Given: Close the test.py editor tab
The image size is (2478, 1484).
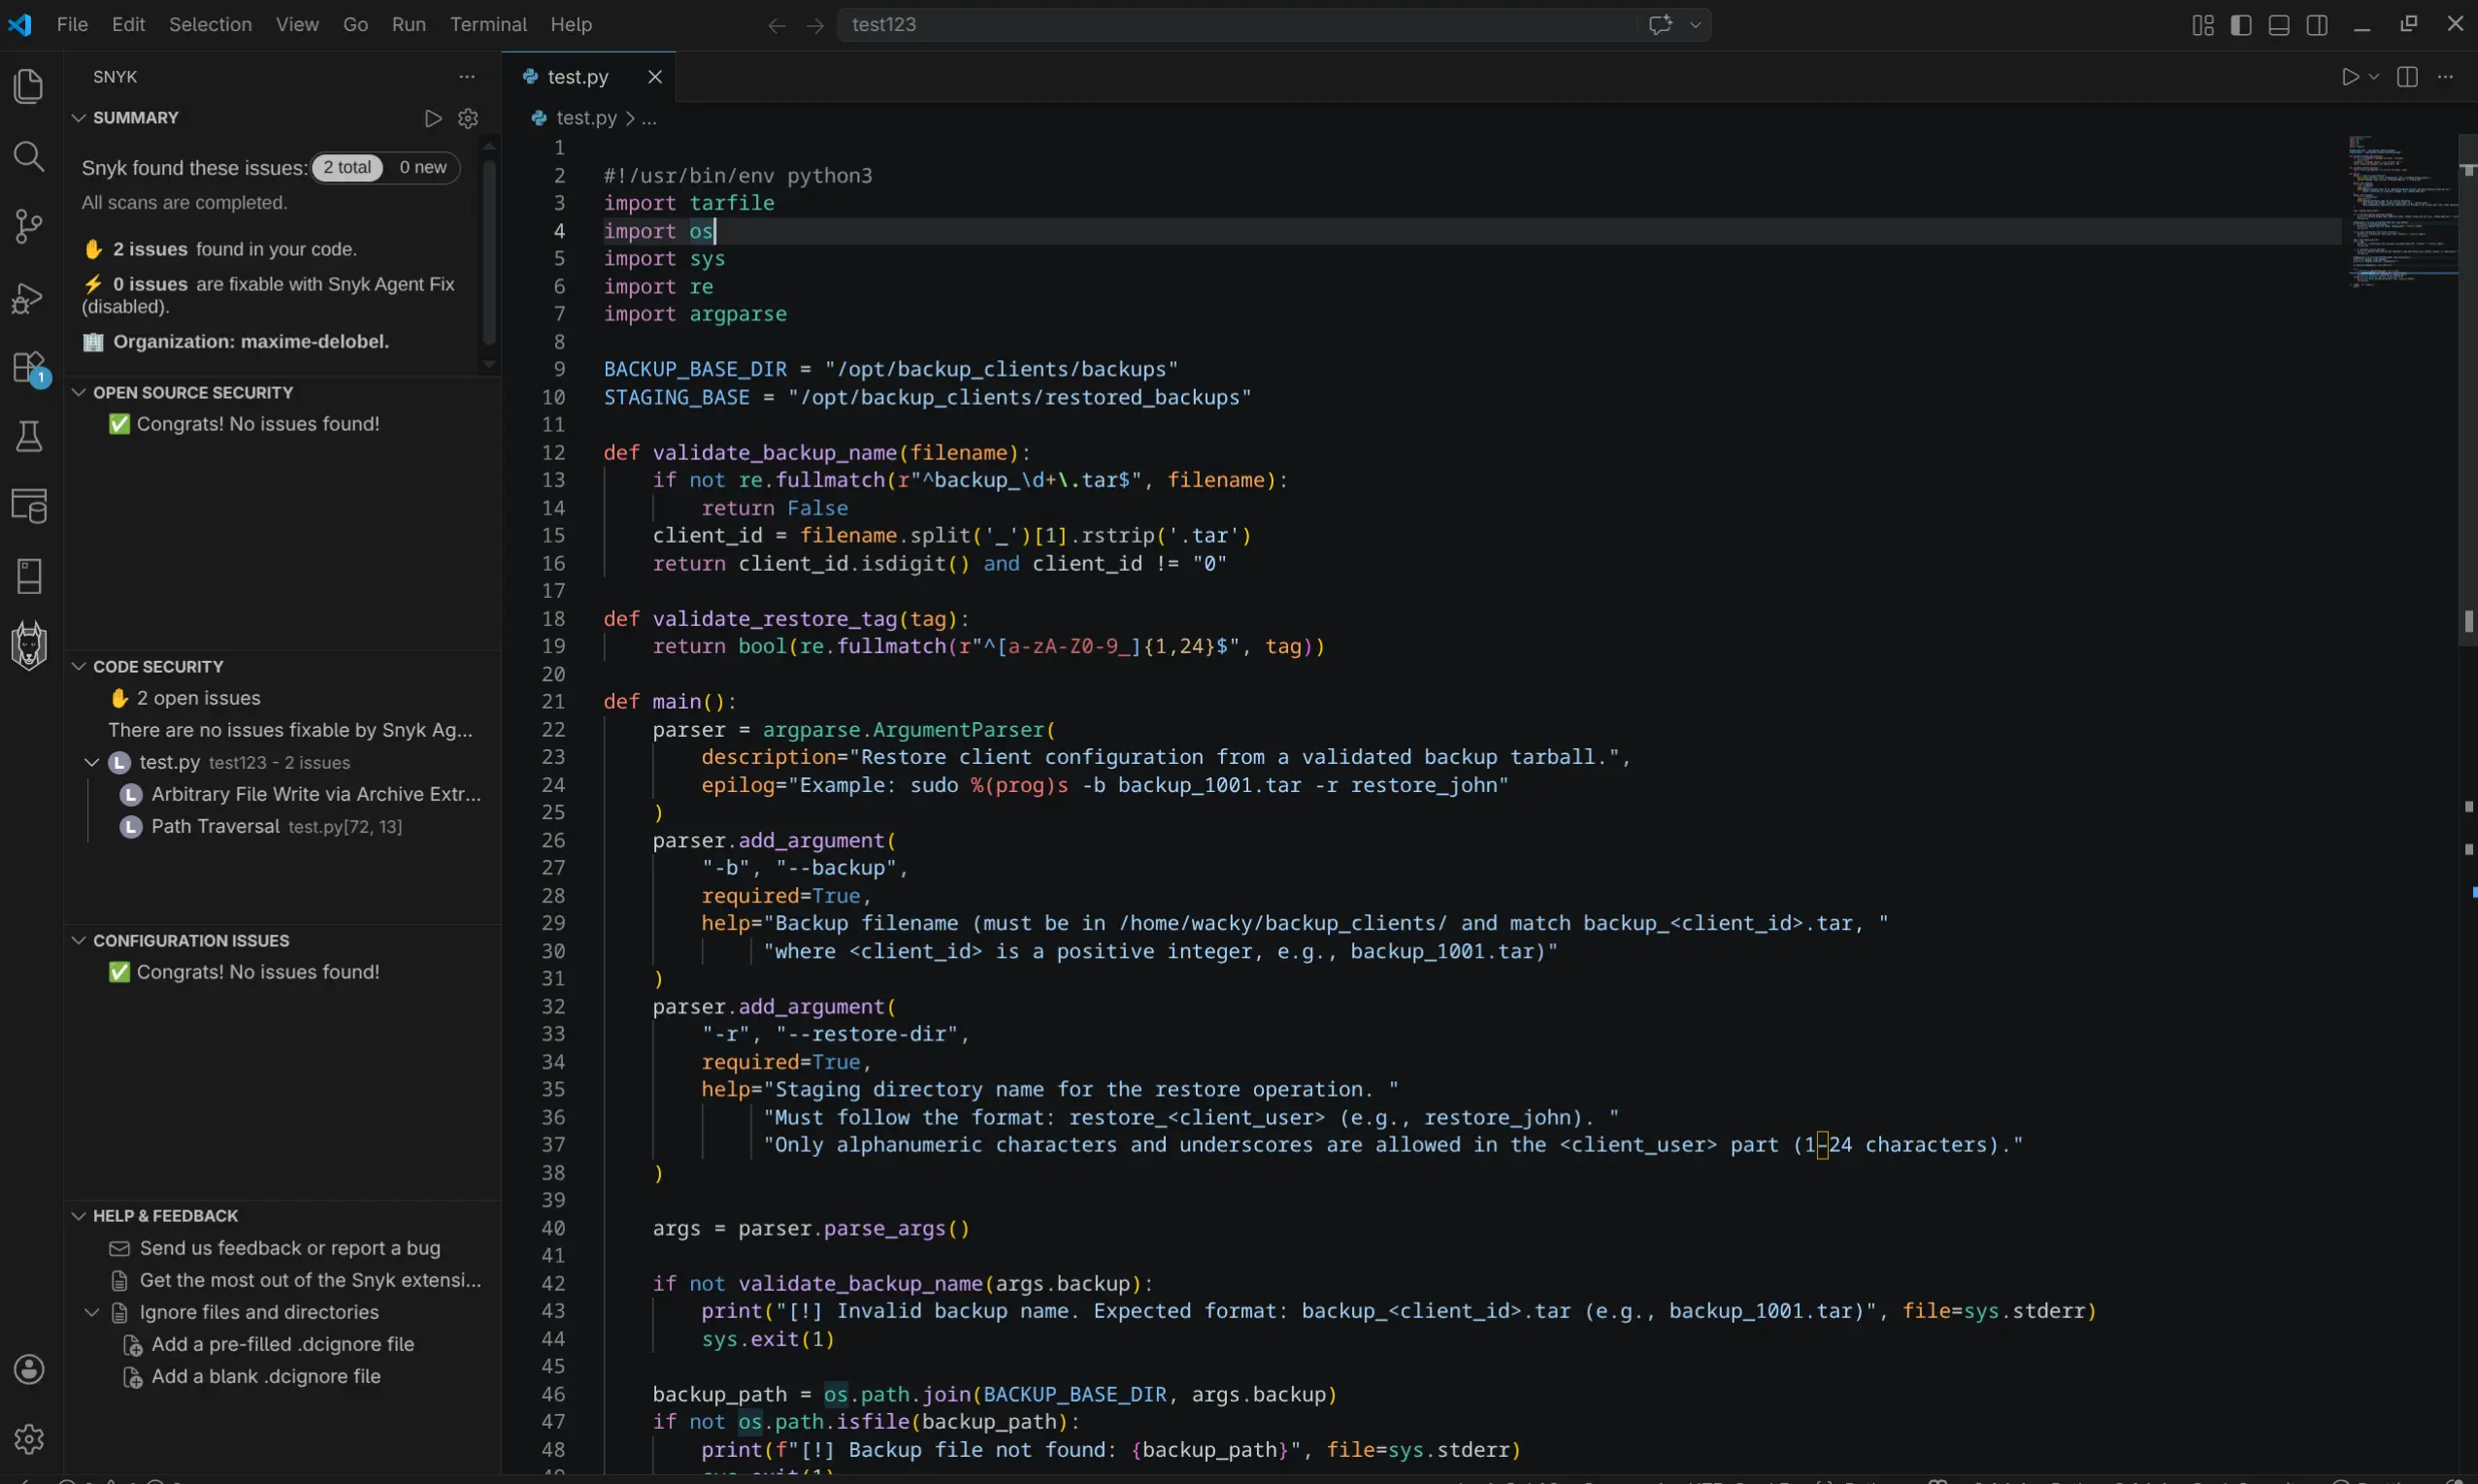Looking at the screenshot, I should pyautogui.click(x=655, y=77).
